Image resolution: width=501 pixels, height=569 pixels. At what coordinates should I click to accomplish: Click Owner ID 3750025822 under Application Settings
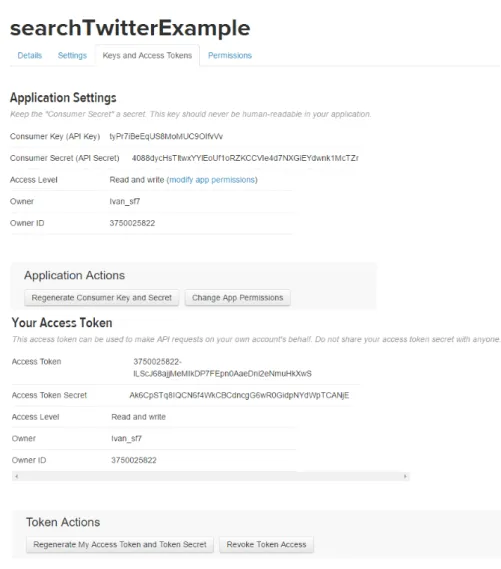(132, 223)
